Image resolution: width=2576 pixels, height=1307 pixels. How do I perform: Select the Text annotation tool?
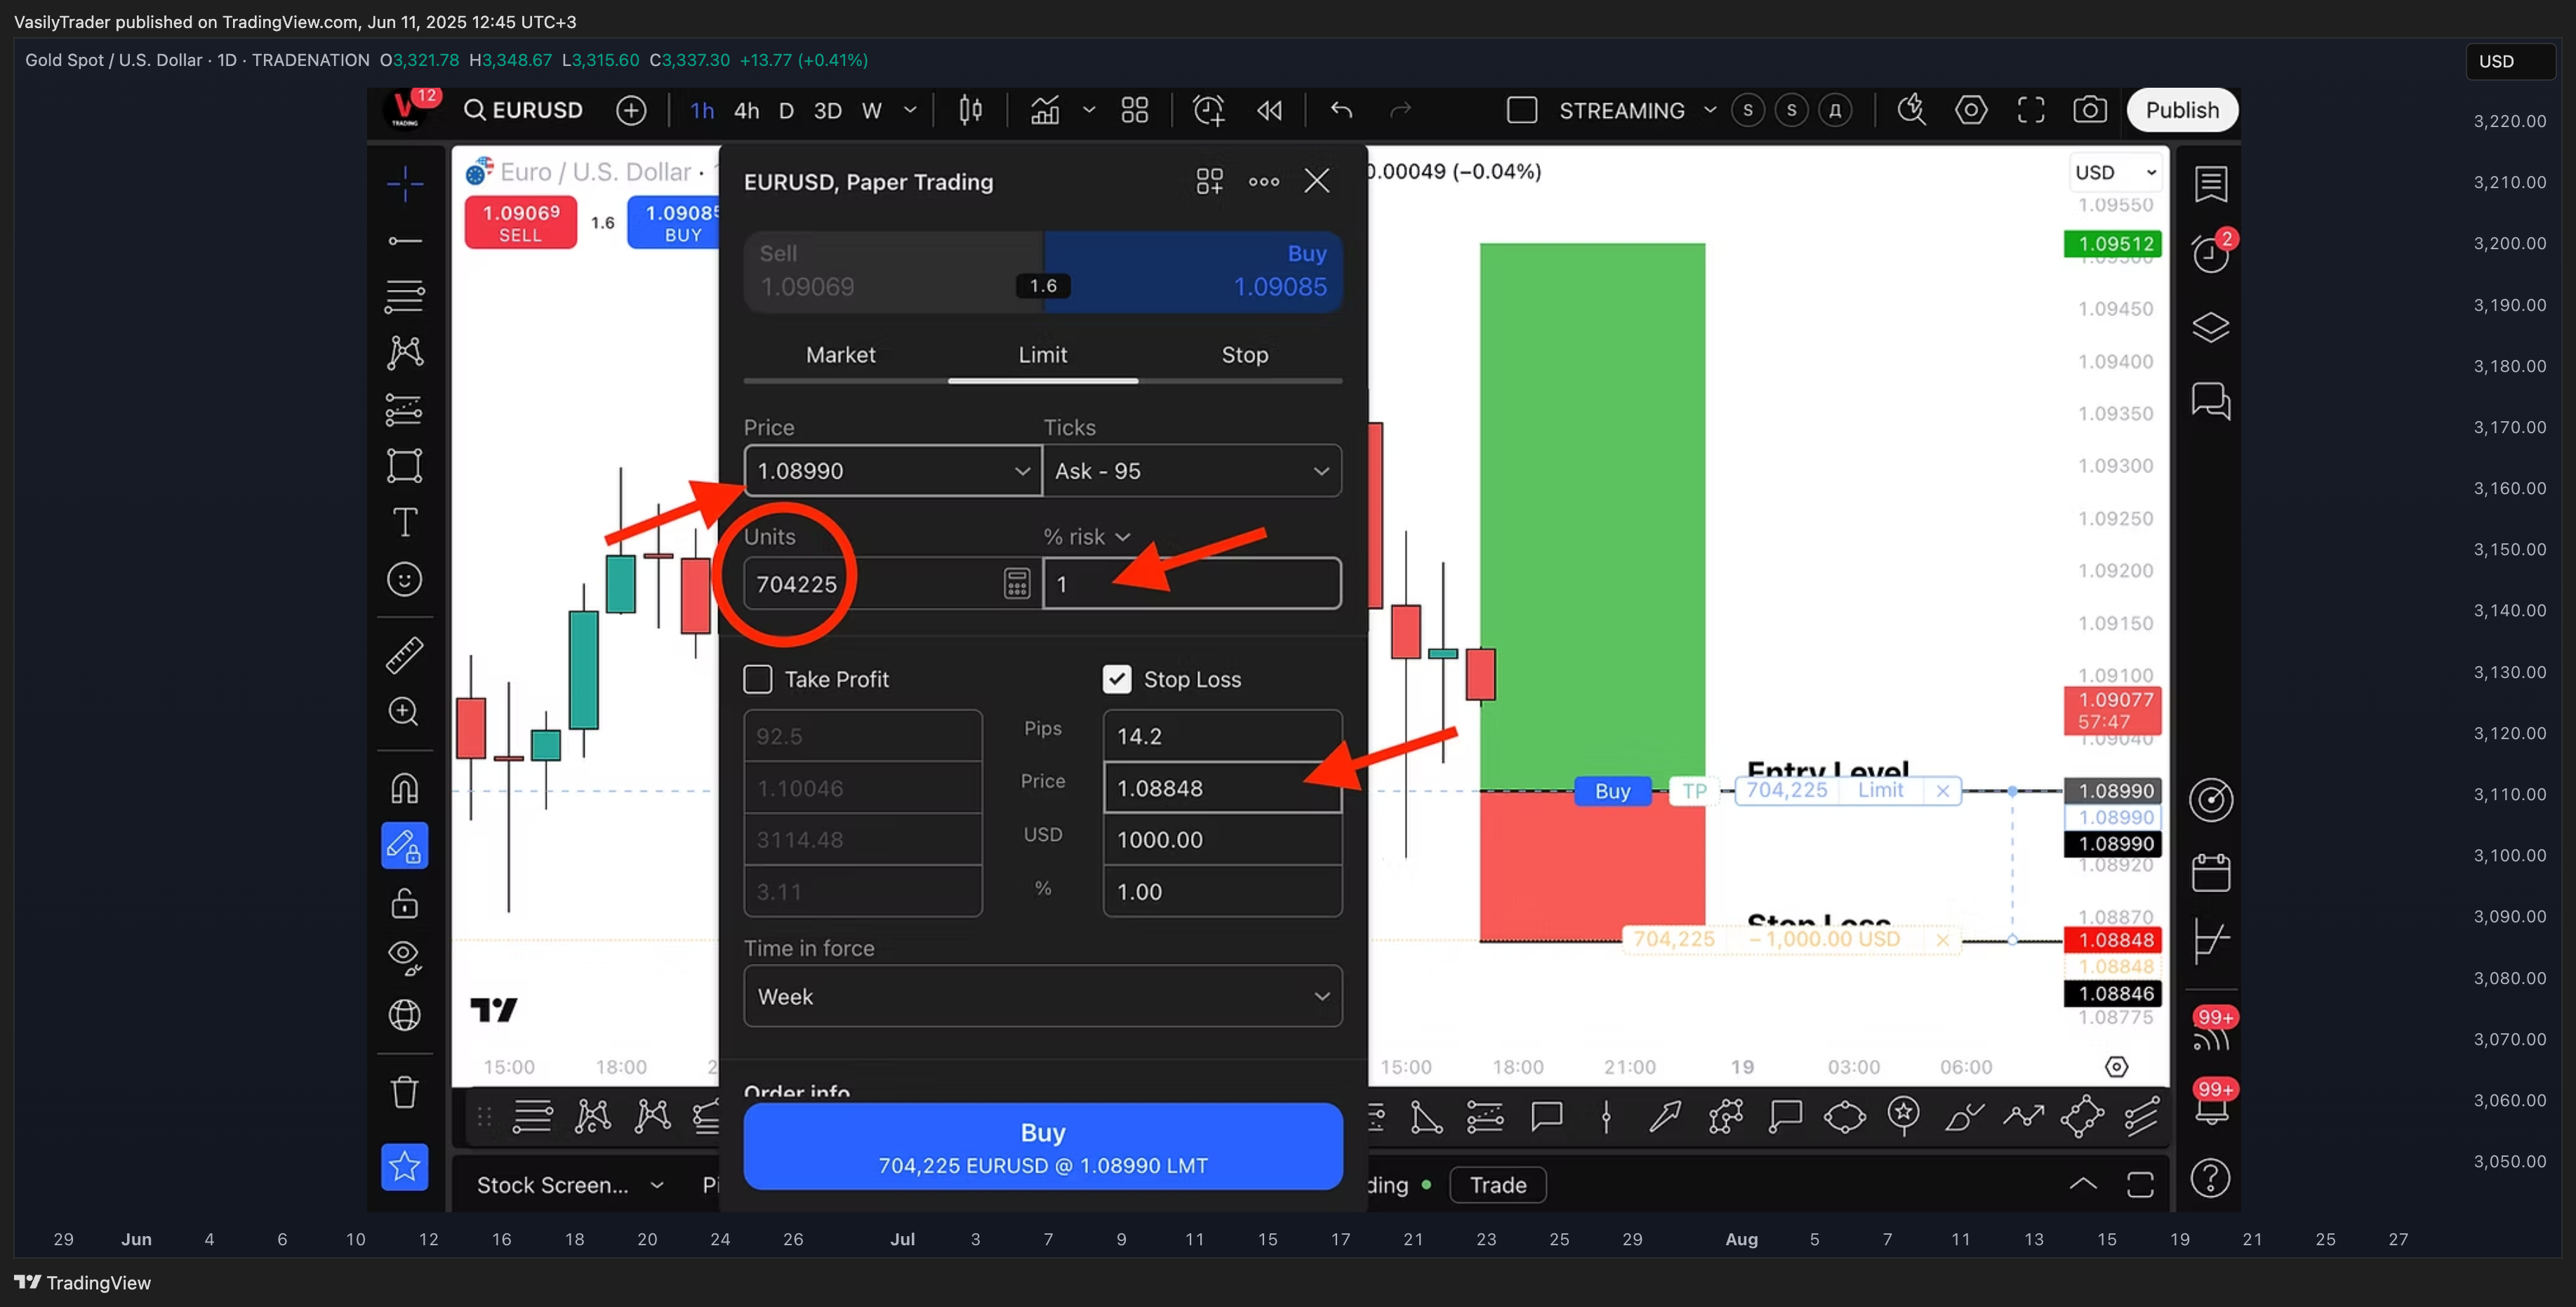(404, 522)
